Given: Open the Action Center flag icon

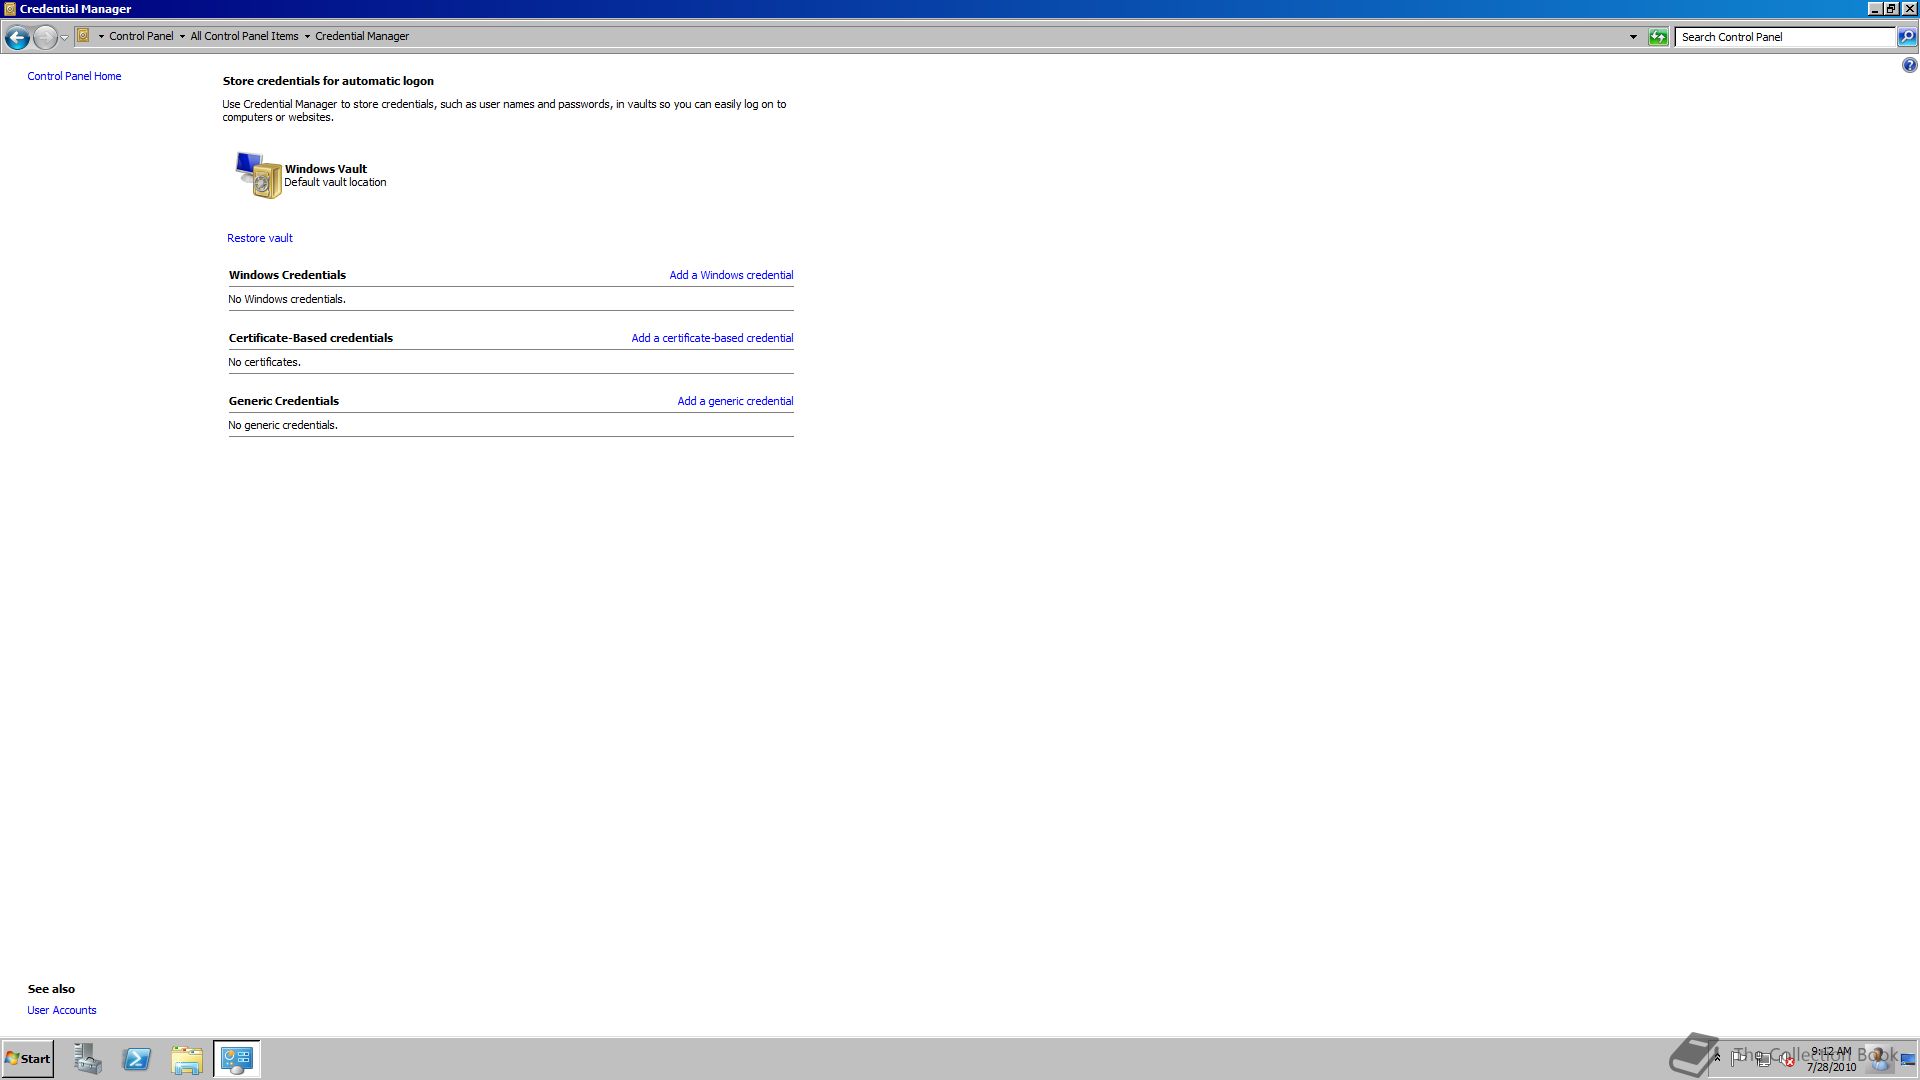Looking at the screenshot, I should point(1739,1058).
